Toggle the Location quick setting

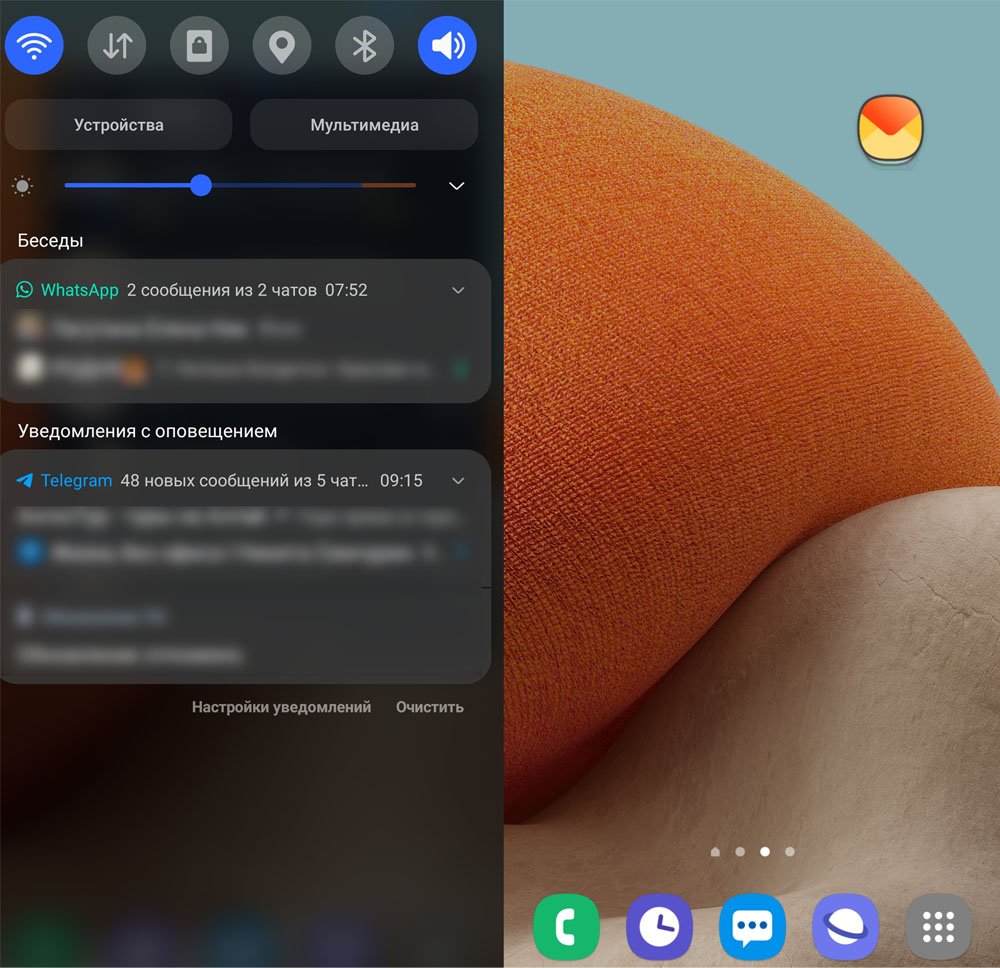282,45
